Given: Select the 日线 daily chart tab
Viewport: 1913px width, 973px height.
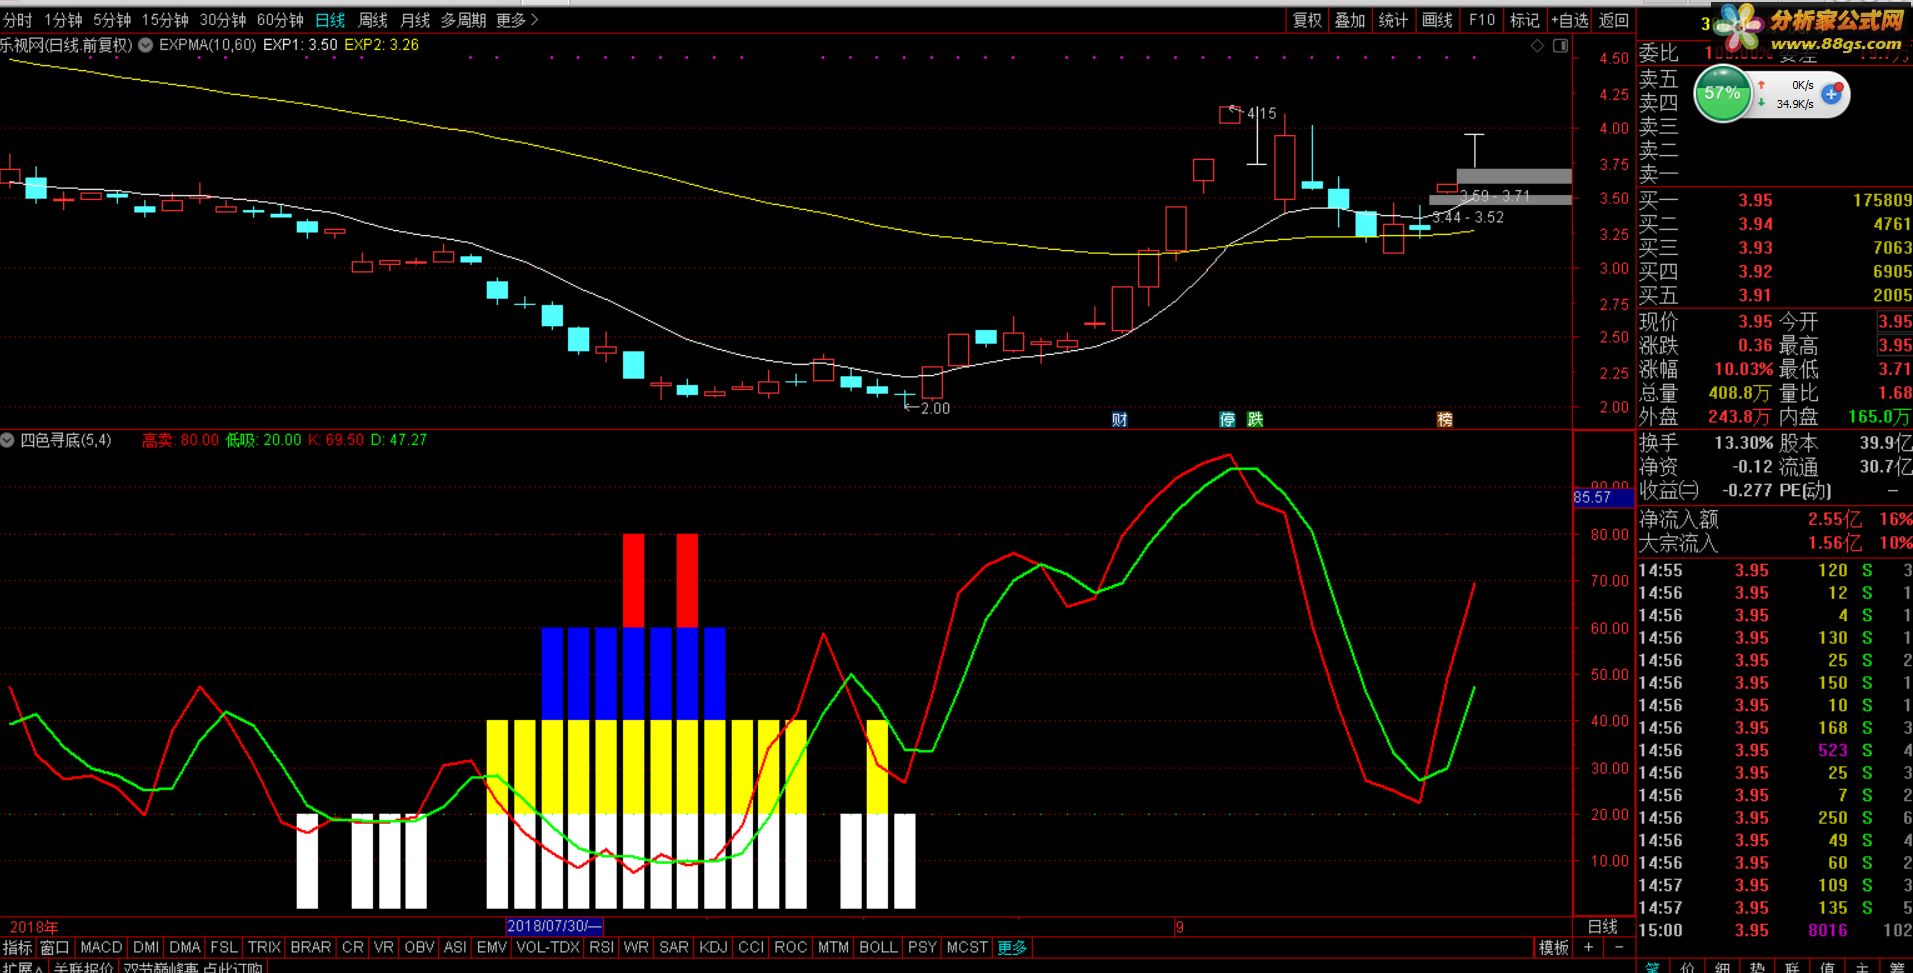Looking at the screenshot, I should [330, 20].
